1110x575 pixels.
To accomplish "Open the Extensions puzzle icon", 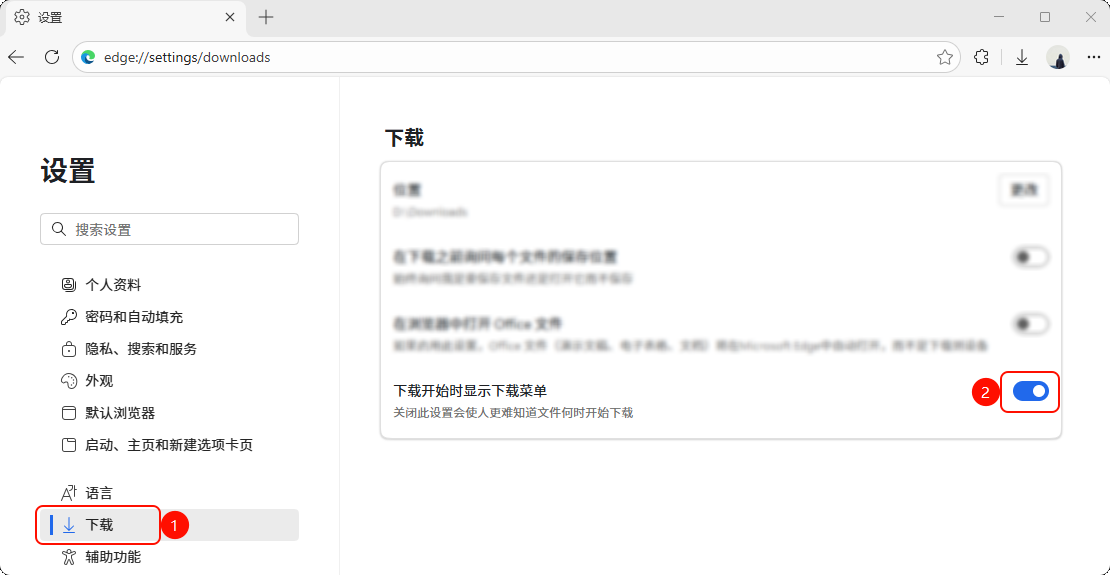I will [x=982, y=58].
